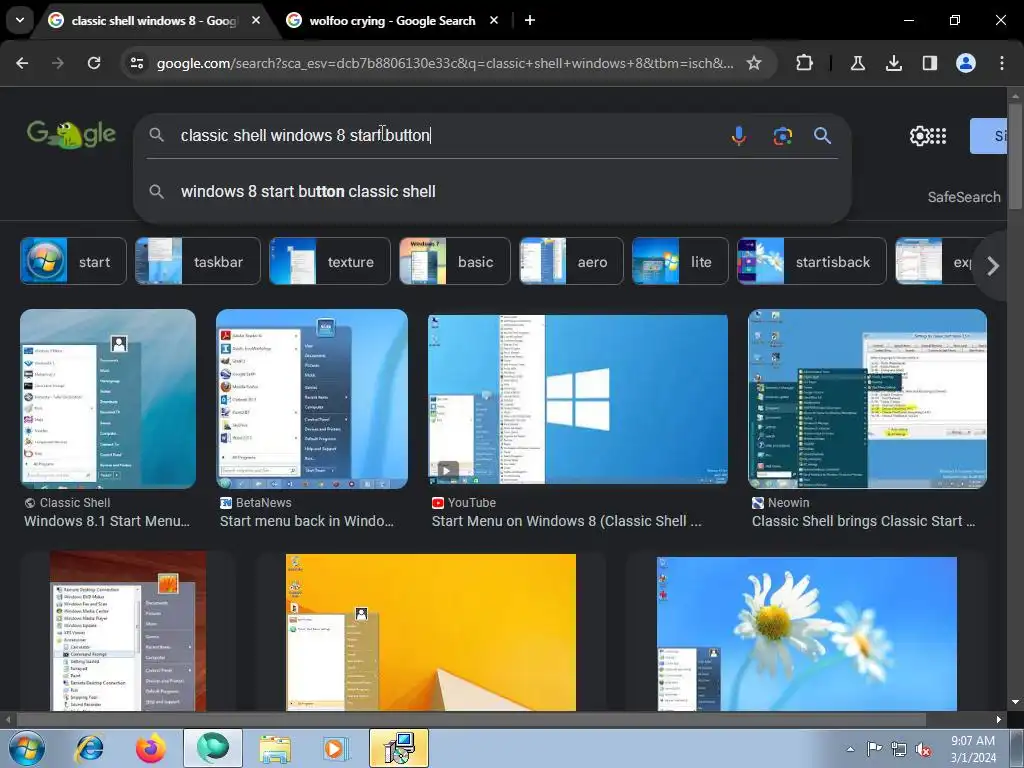Follow the Start Menu on Windows 8 link

[567, 521]
